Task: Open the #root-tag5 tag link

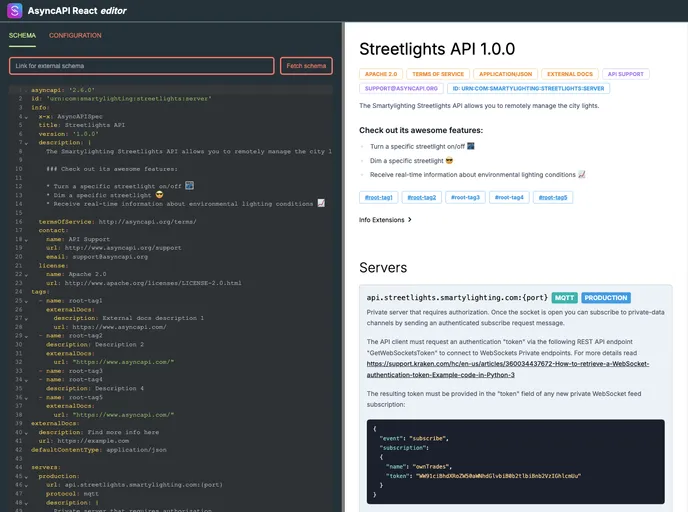Action: pos(553,197)
